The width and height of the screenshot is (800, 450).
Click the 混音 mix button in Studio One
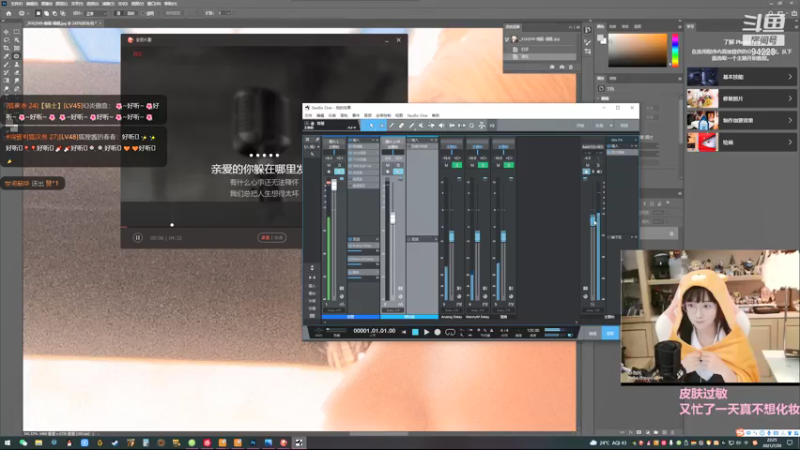point(610,333)
